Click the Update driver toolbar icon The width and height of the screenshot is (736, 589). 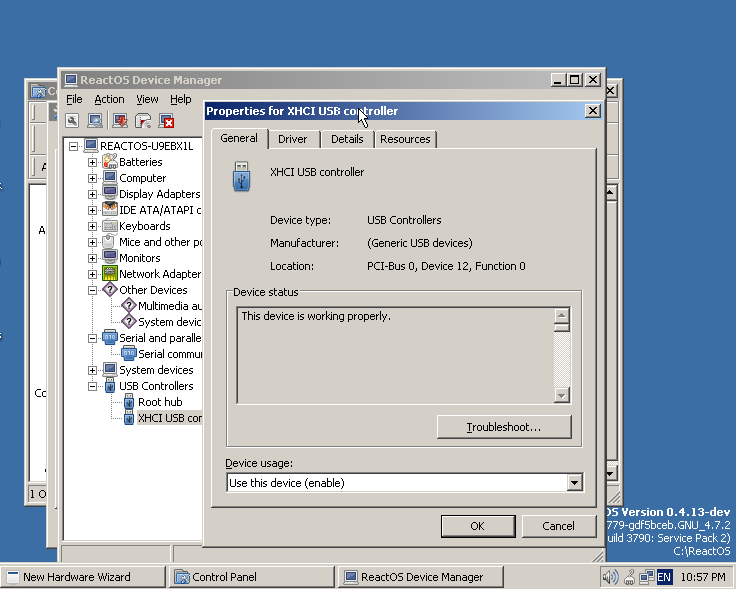[120, 121]
